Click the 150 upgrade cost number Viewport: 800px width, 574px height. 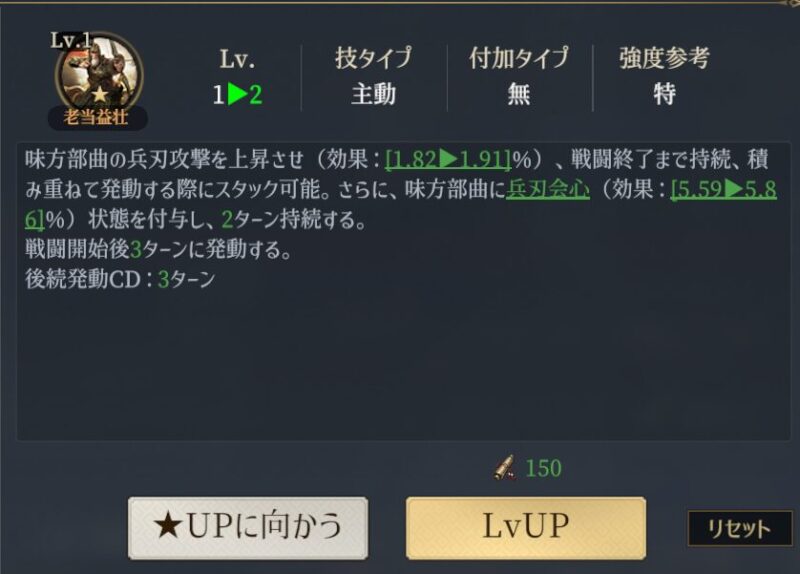click(543, 468)
